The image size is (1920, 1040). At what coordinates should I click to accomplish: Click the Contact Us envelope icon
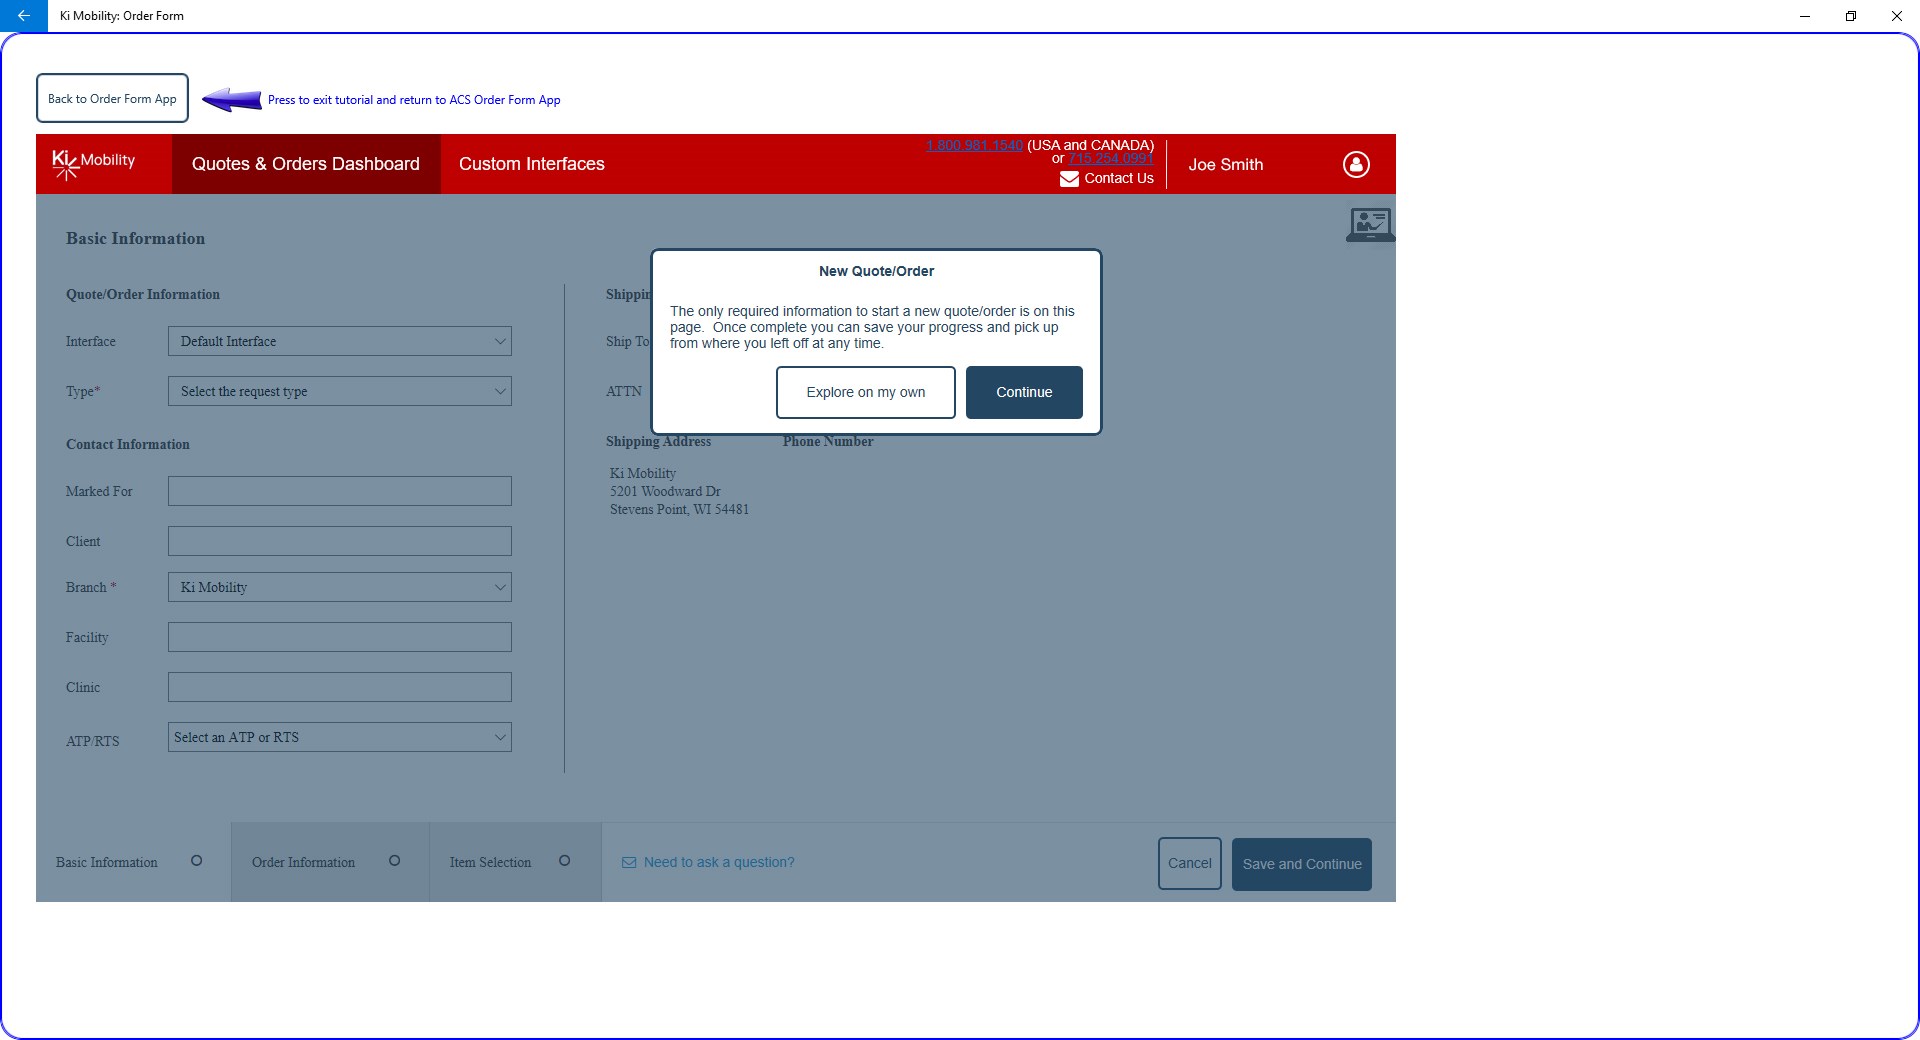(x=1071, y=178)
